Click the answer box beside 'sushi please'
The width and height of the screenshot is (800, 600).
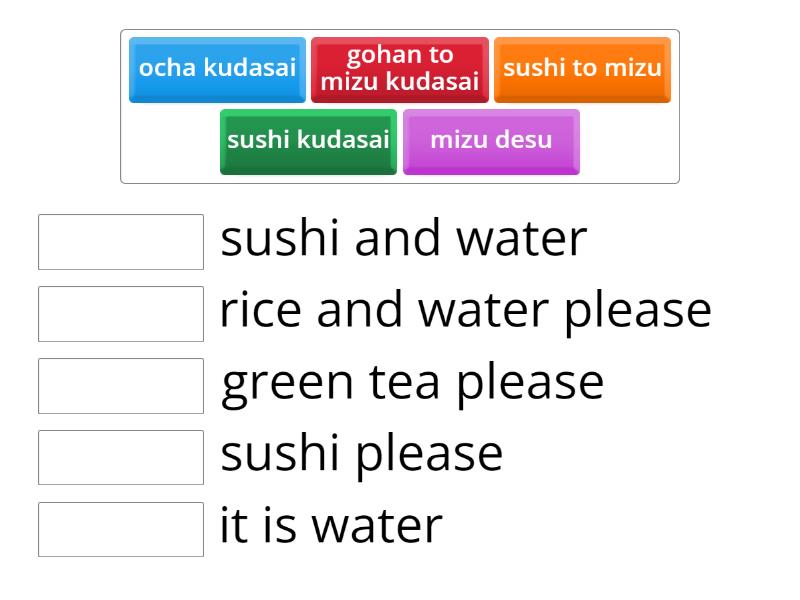tap(120, 456)
